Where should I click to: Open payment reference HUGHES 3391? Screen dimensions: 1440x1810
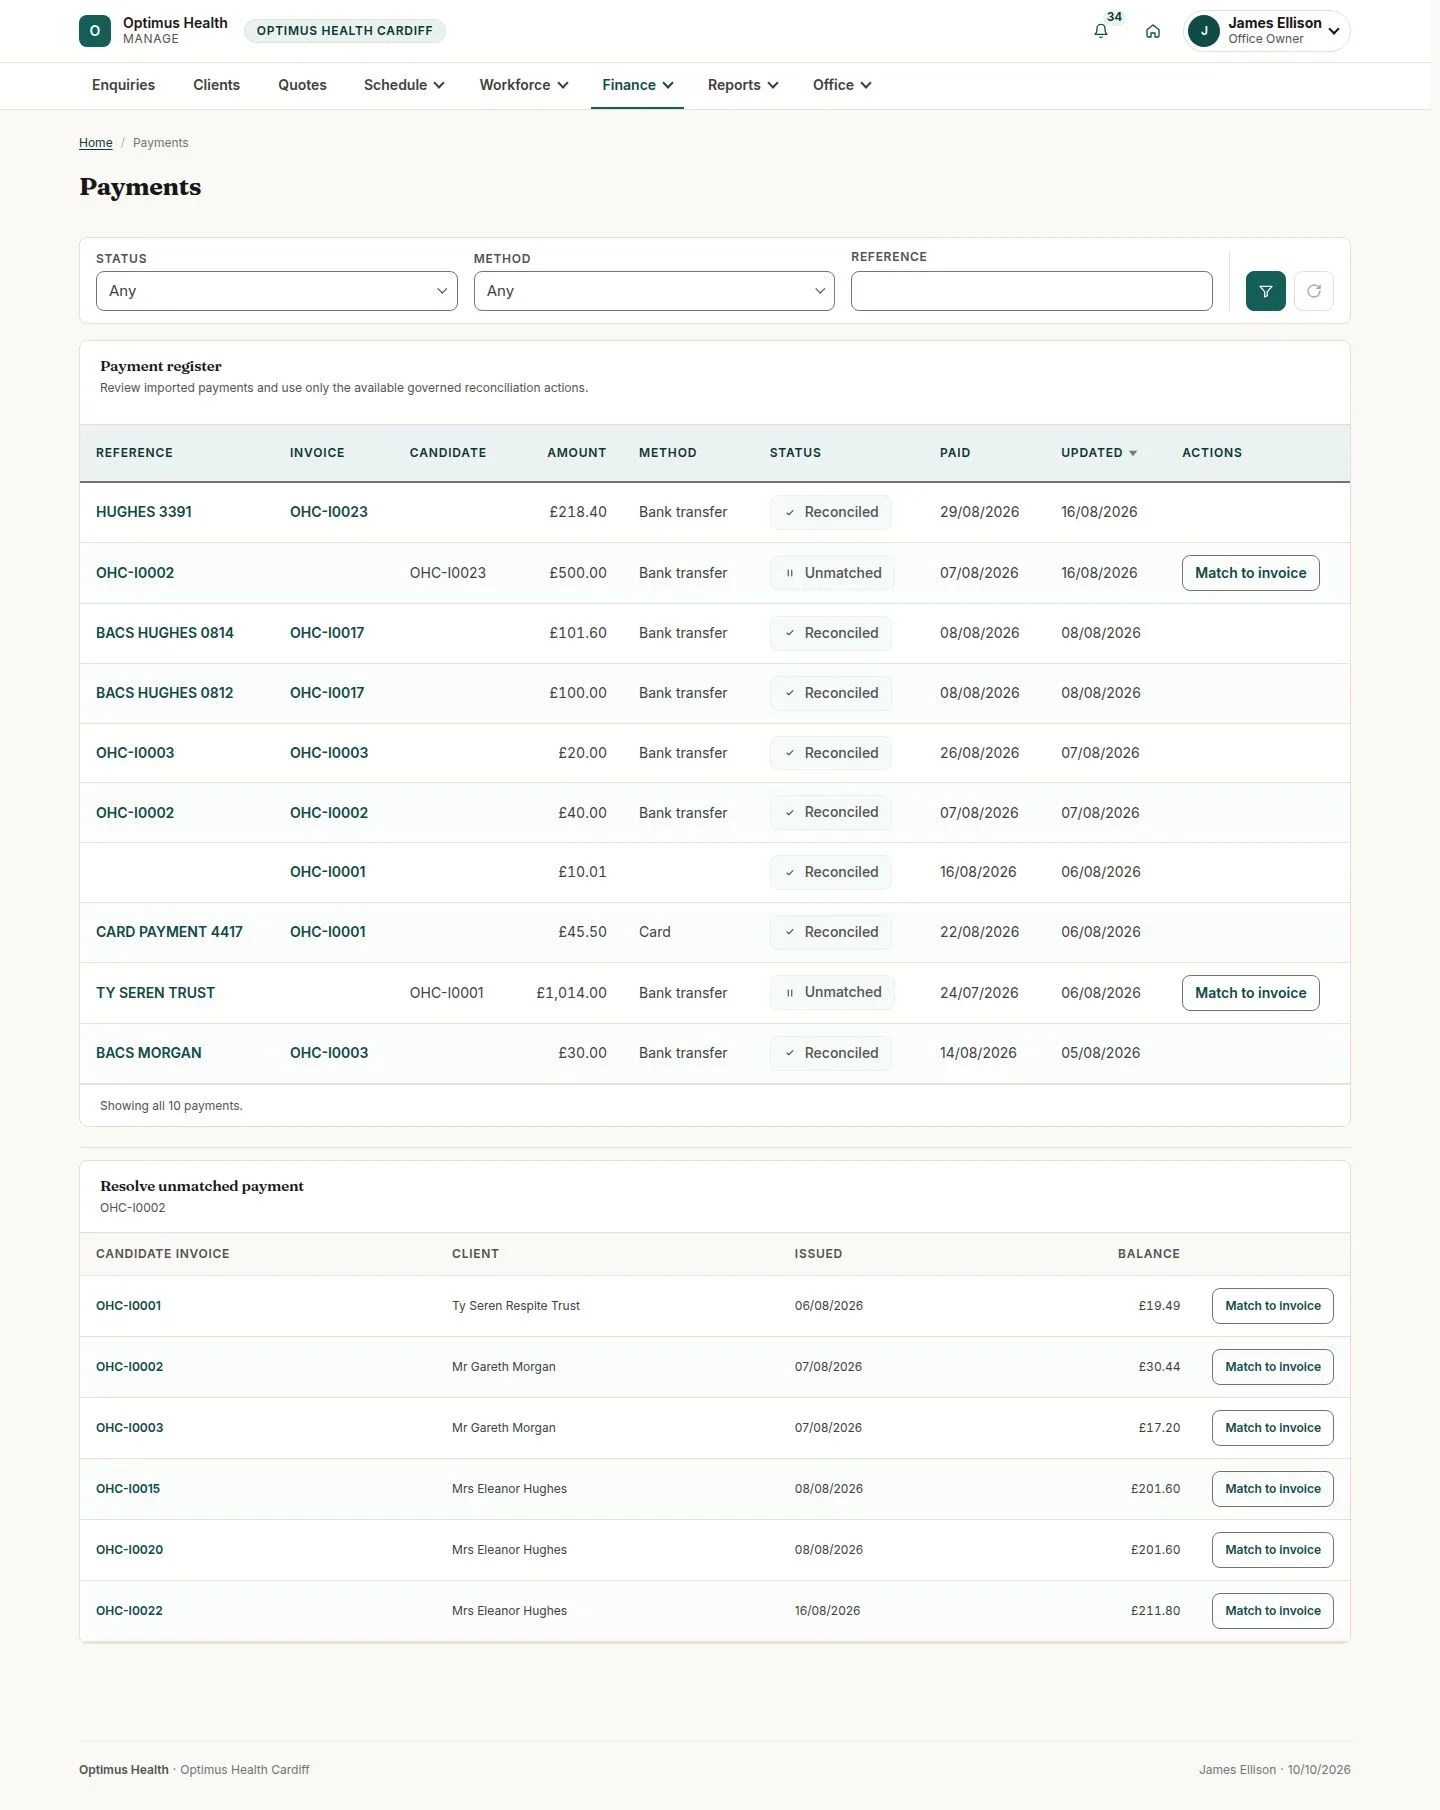[x=144, y=512]
